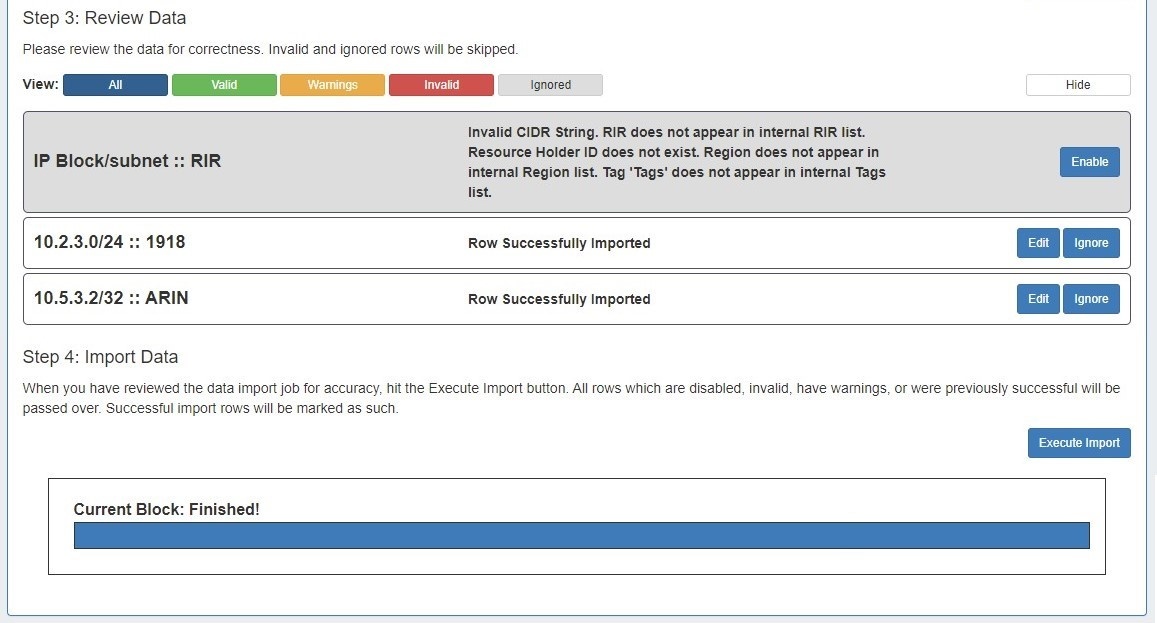The image size is (1157, 623).
Task: Edit the 10.2.3.0/24 :: 1918 row
Action: click(1038, 243)
